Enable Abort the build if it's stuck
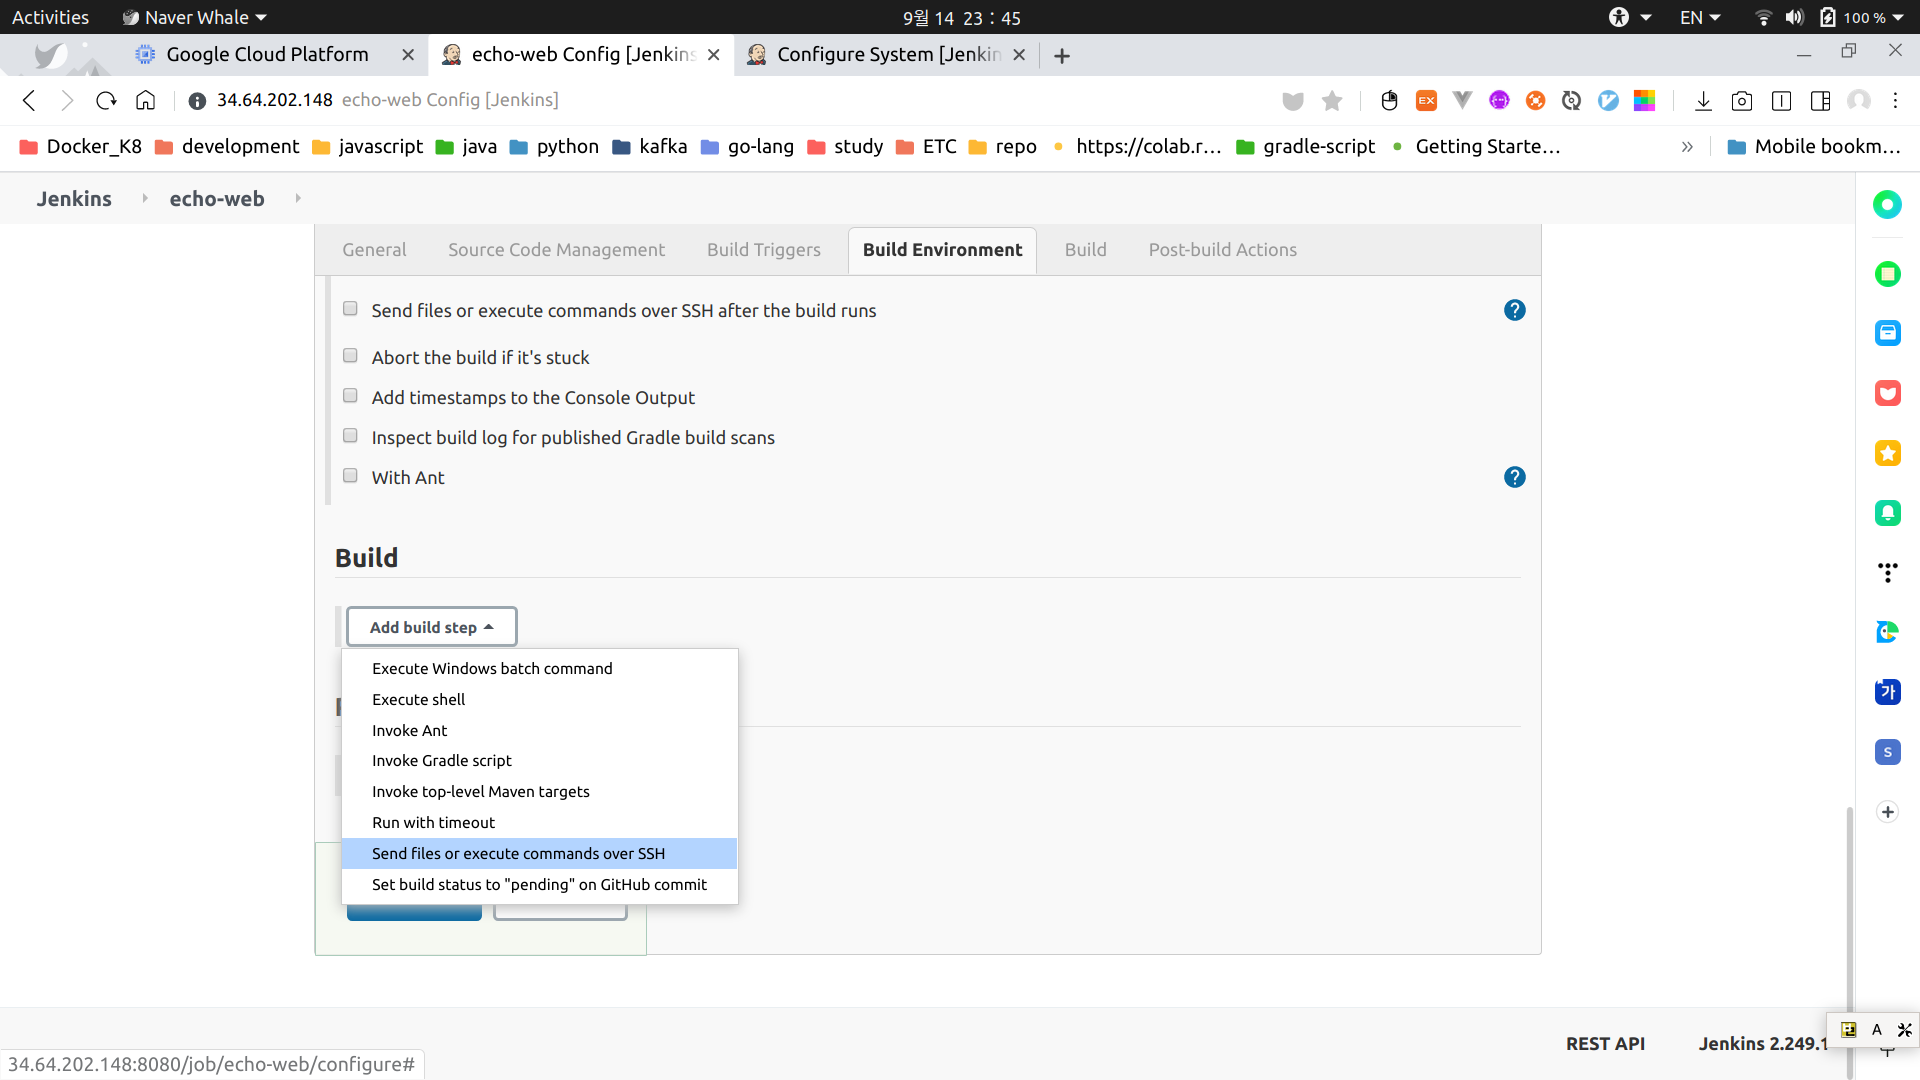Viewport: 1920px width, 1080px height. [x=350, y=356]
